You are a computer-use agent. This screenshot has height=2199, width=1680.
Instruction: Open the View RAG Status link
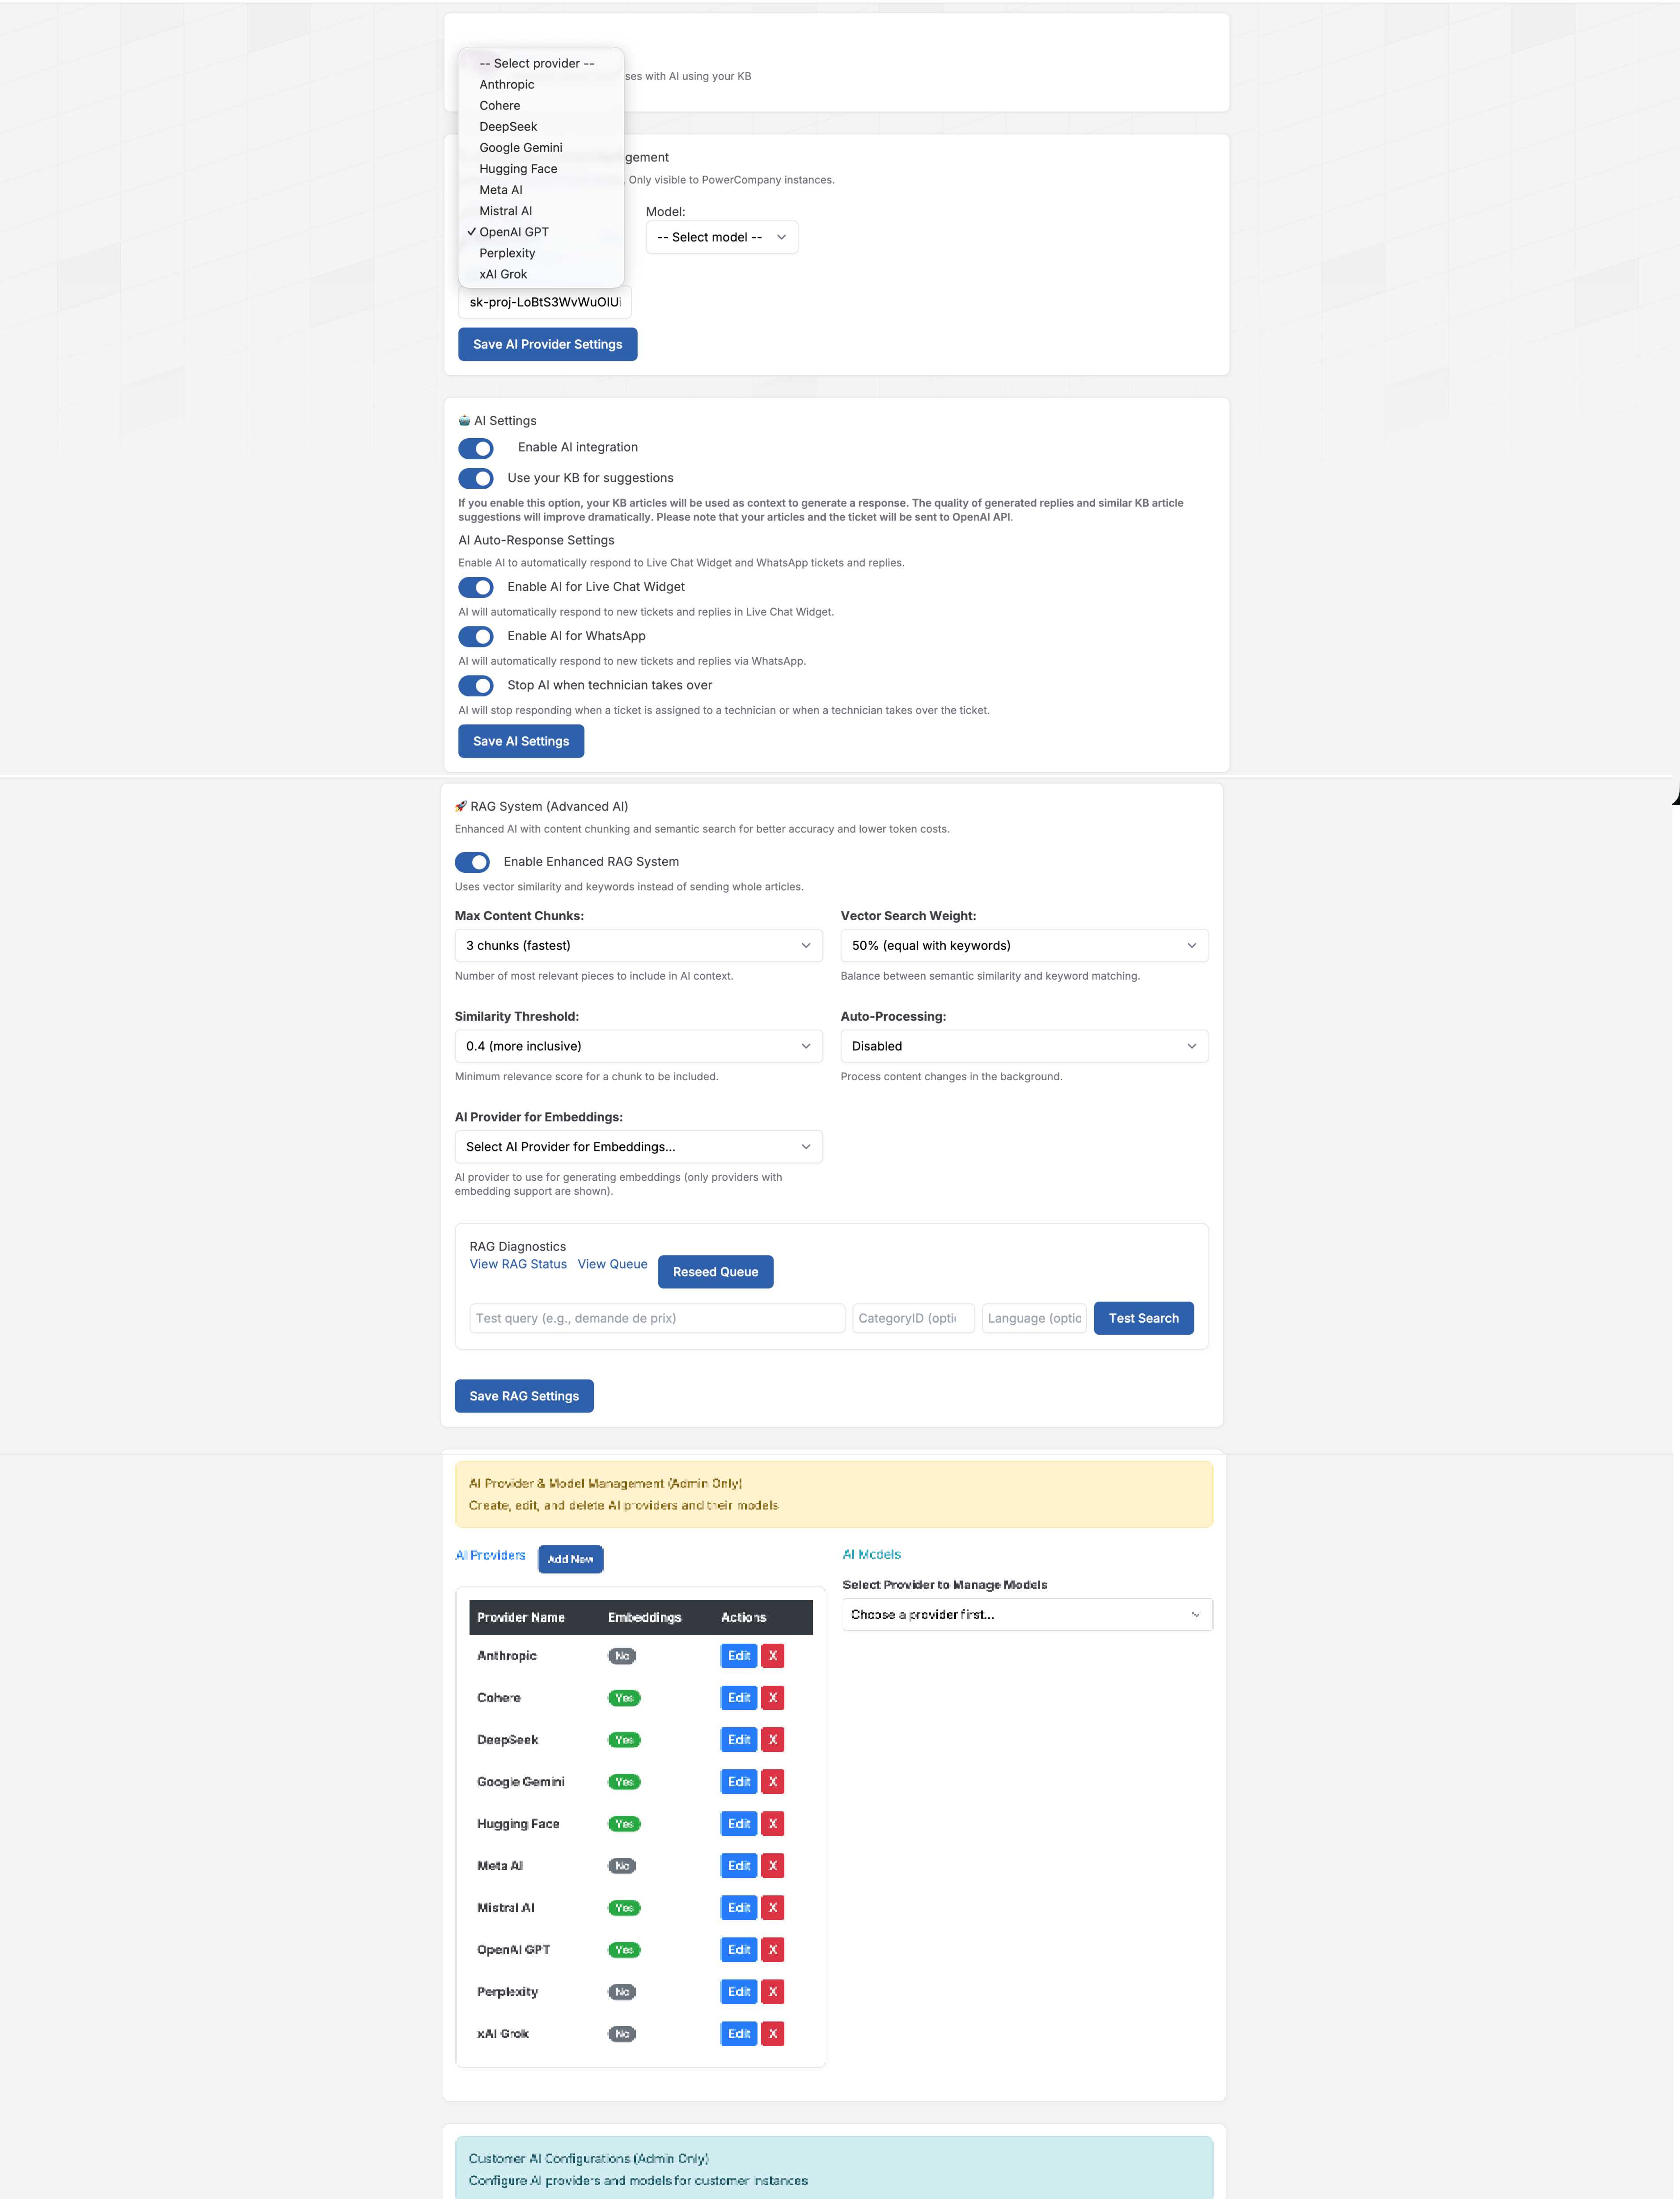518,1264
